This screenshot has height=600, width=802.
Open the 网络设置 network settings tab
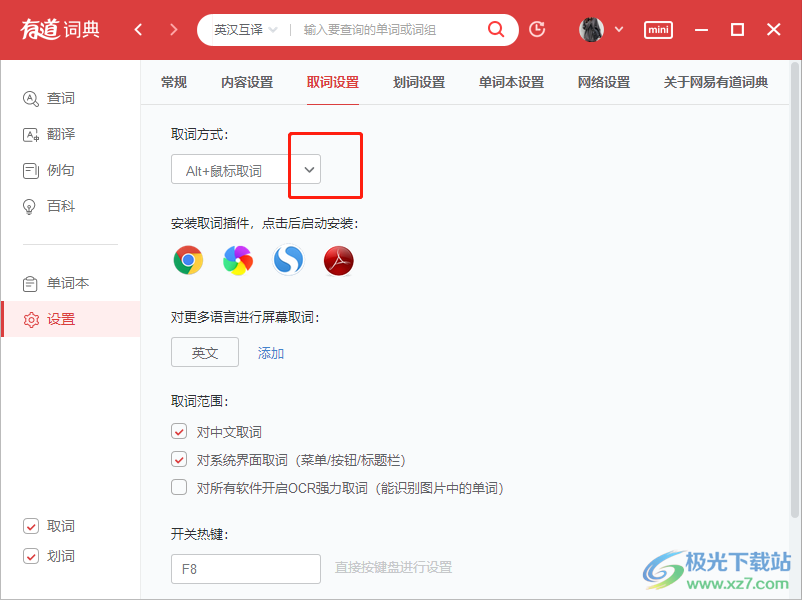coord(603,82)
